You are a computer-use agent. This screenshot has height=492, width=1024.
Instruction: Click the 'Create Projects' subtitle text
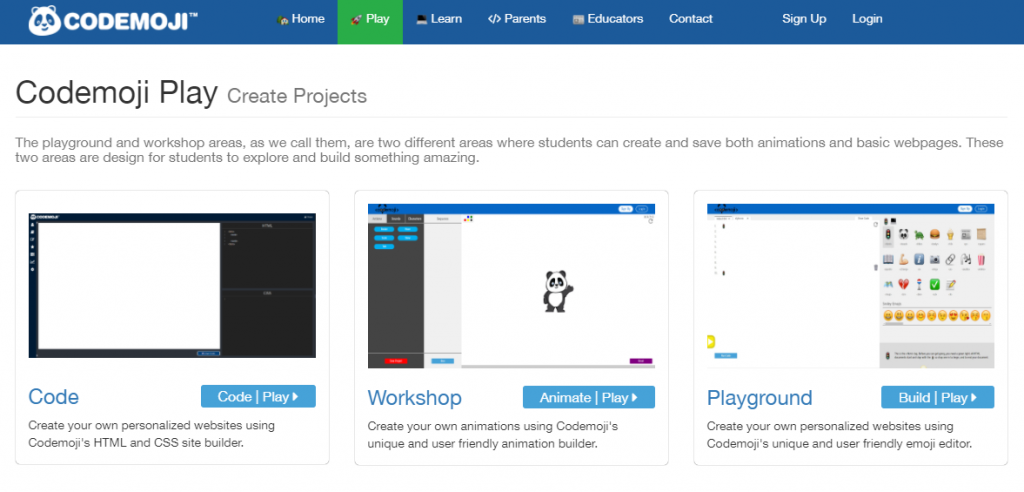click(297, 96)
